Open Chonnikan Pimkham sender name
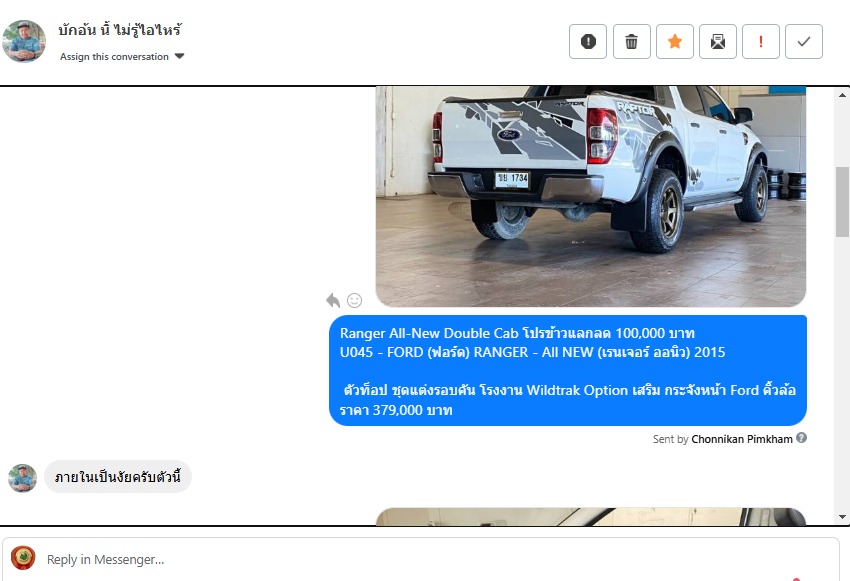The height and width of the screenshot is (581, 850). pyautogui.click(x=742, y=439)
